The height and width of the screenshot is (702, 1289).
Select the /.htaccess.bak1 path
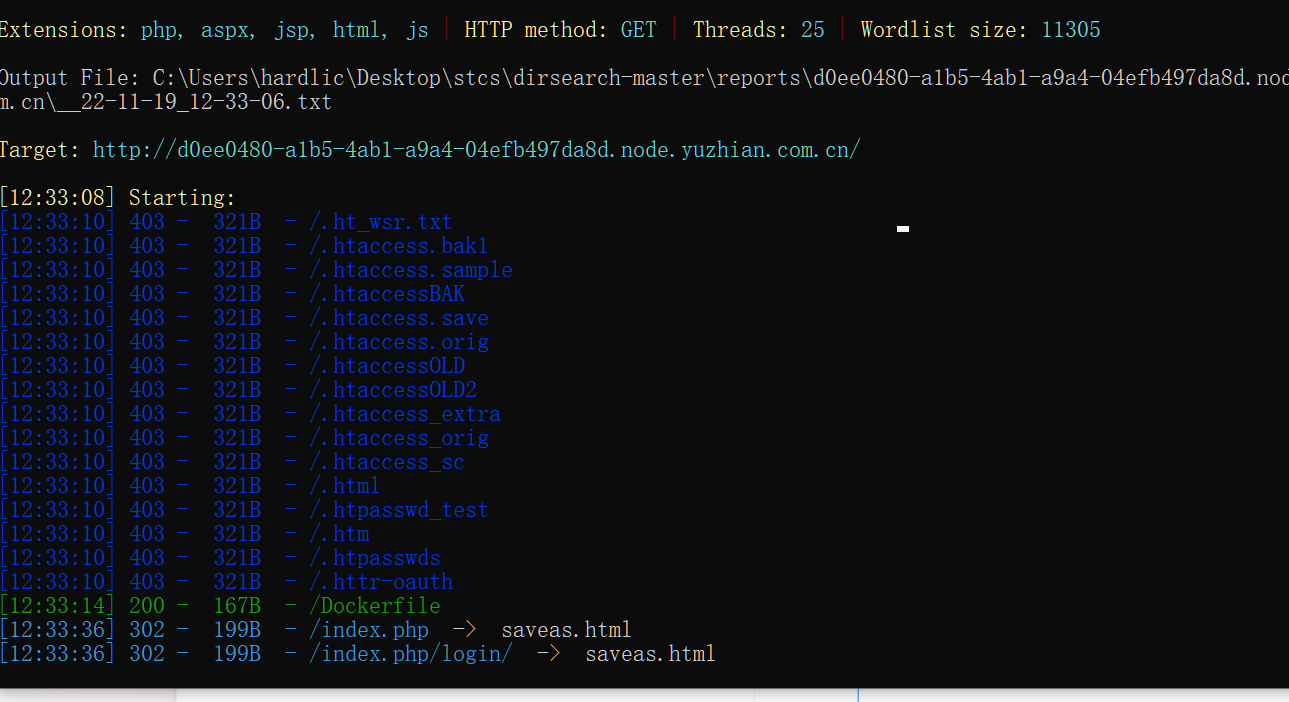[398, 246]
